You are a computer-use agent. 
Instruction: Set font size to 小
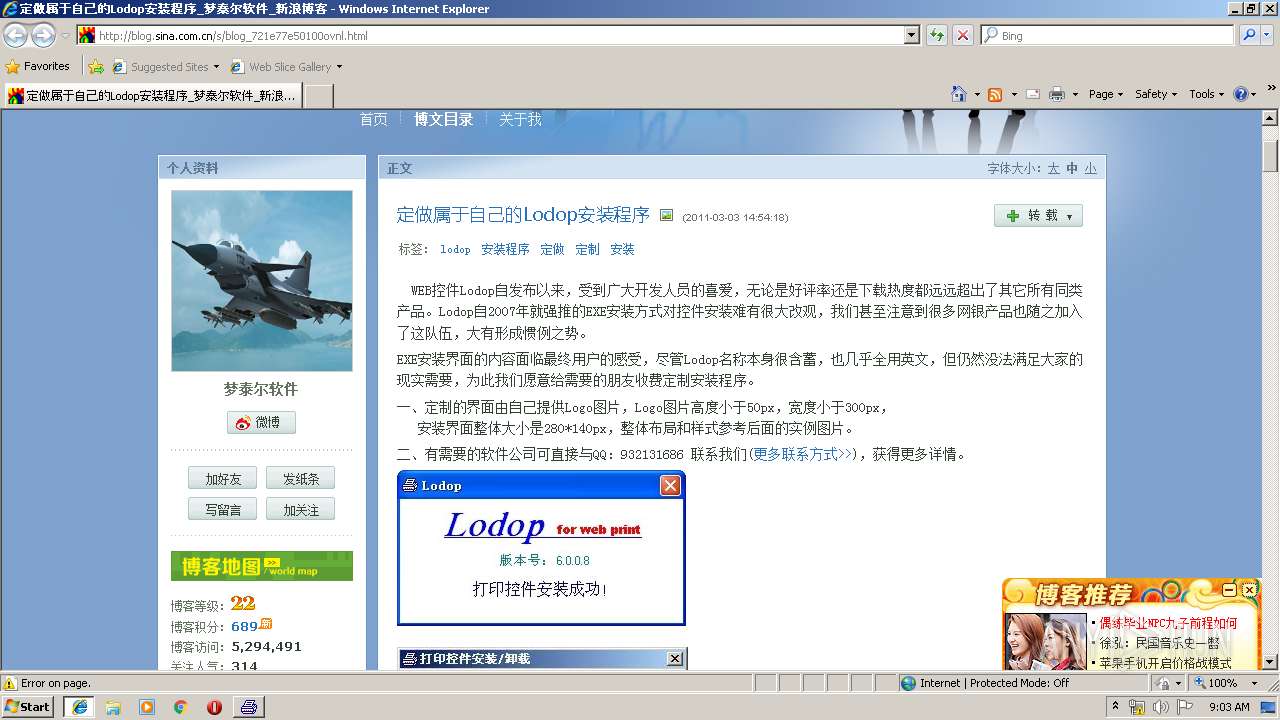(x=1090, y=168)
